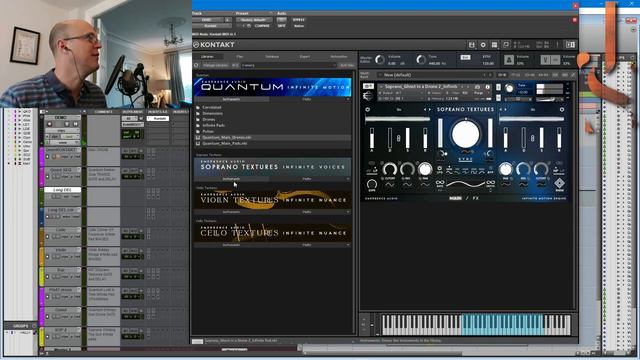The width and height of the screenshot is (640, 360).
Task: Open Instruments tab under Violin Textures library
Action: (231, 212)
